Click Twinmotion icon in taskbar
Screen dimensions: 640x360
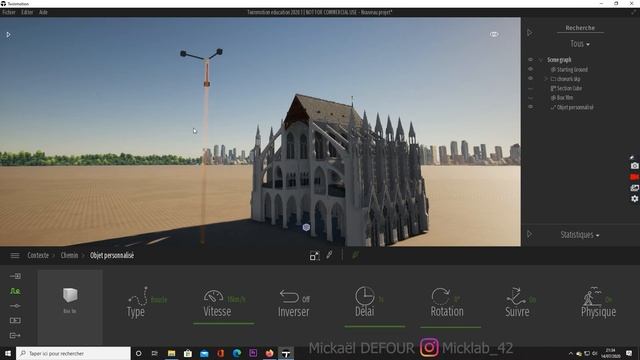coord(286,353)
